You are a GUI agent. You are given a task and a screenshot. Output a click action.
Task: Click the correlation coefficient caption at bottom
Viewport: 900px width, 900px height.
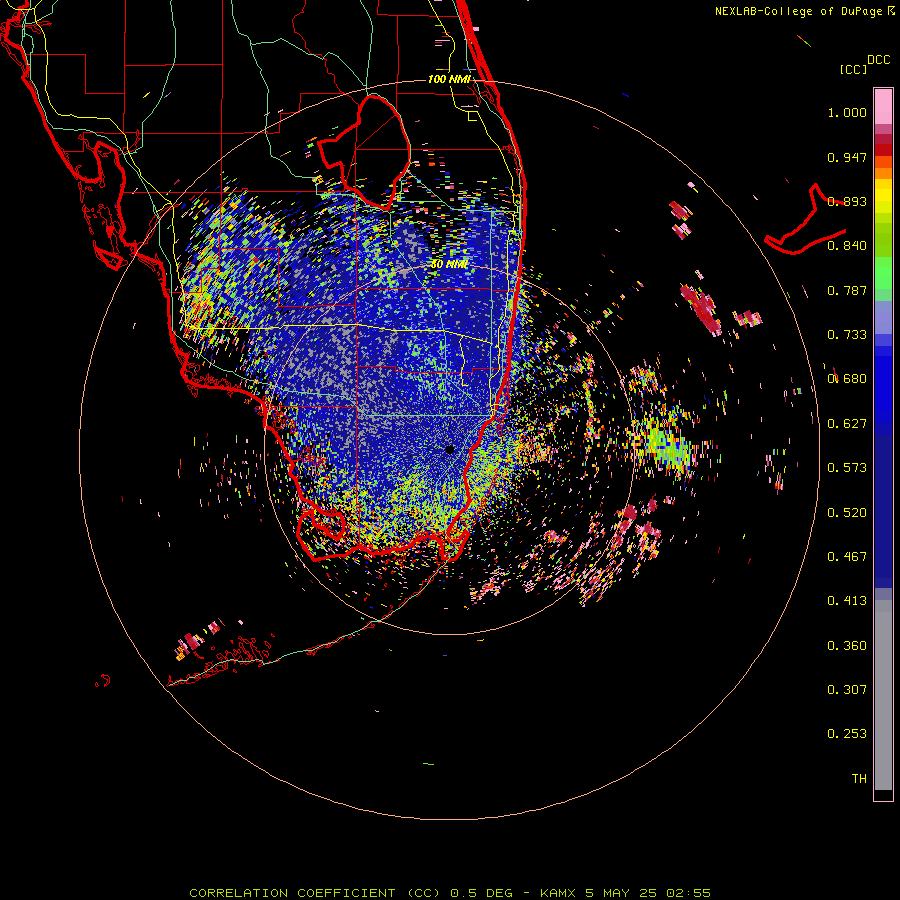(x=450, y=893)
